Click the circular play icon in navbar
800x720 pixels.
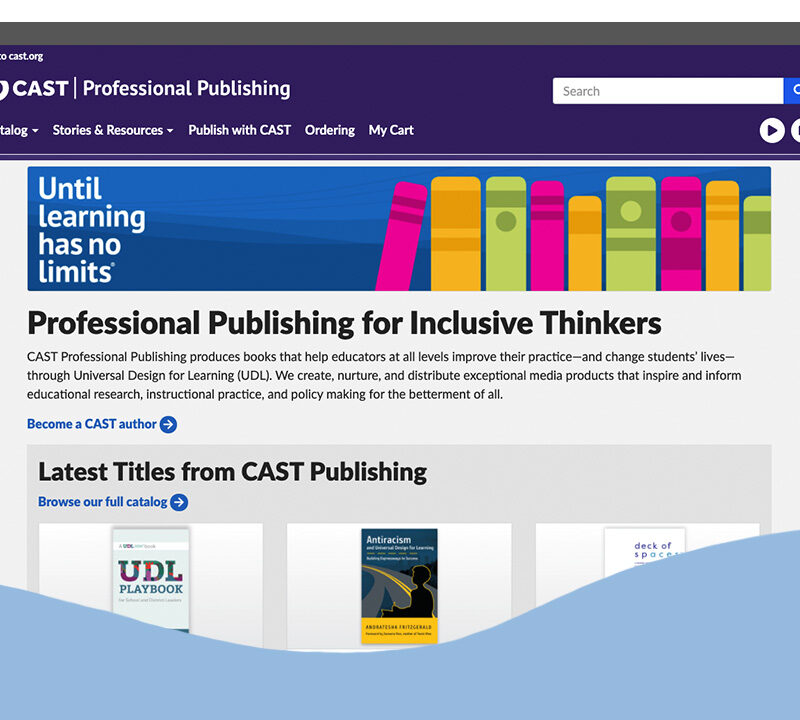click(x=772, y=131)
